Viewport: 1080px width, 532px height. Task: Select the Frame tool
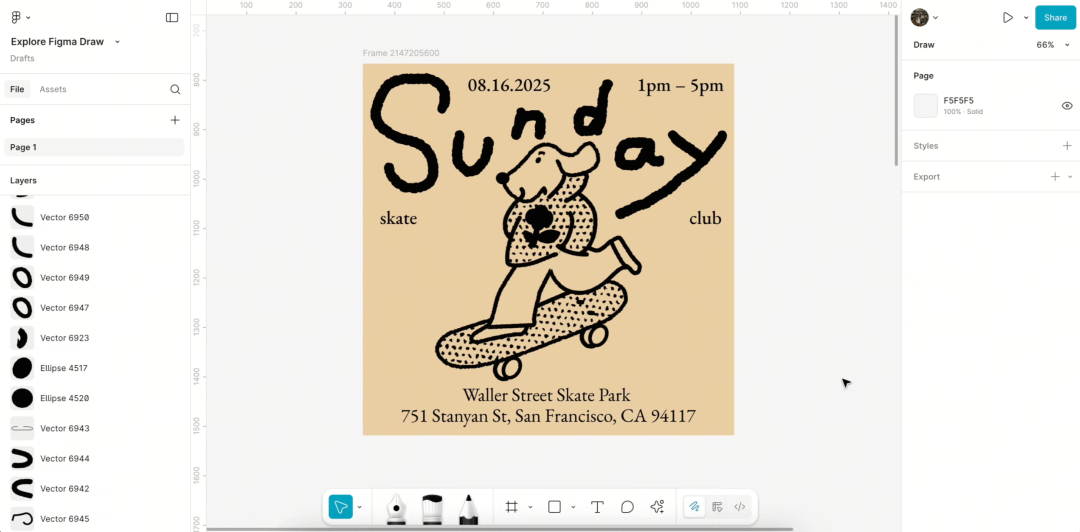click(512, 507)
